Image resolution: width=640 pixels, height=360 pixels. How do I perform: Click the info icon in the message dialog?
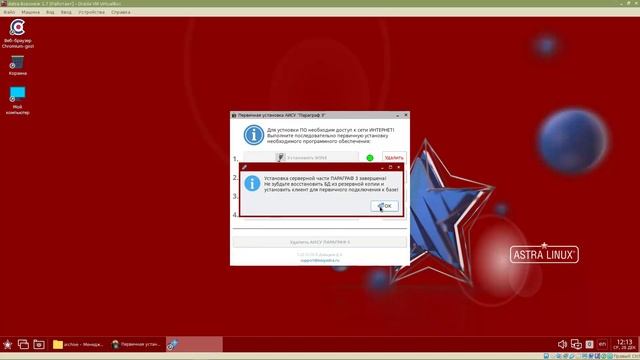pyautogui.click(x=252, y=183)
